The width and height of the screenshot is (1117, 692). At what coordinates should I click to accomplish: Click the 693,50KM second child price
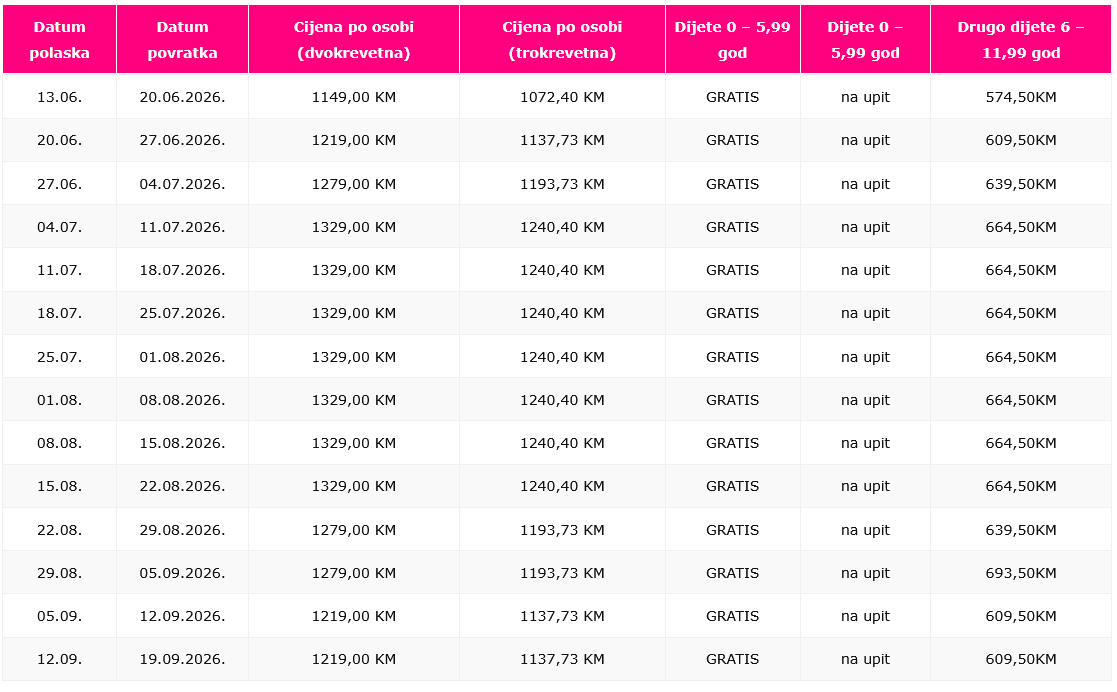tap(1020, 573)
